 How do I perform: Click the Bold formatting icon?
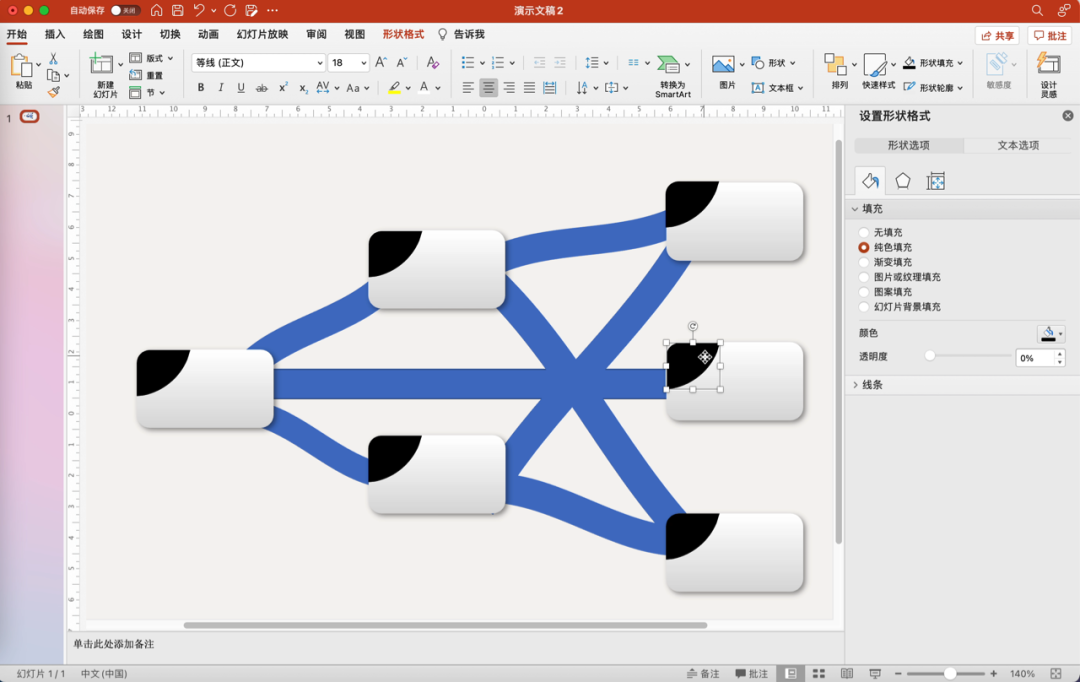(x=201, y=88)
